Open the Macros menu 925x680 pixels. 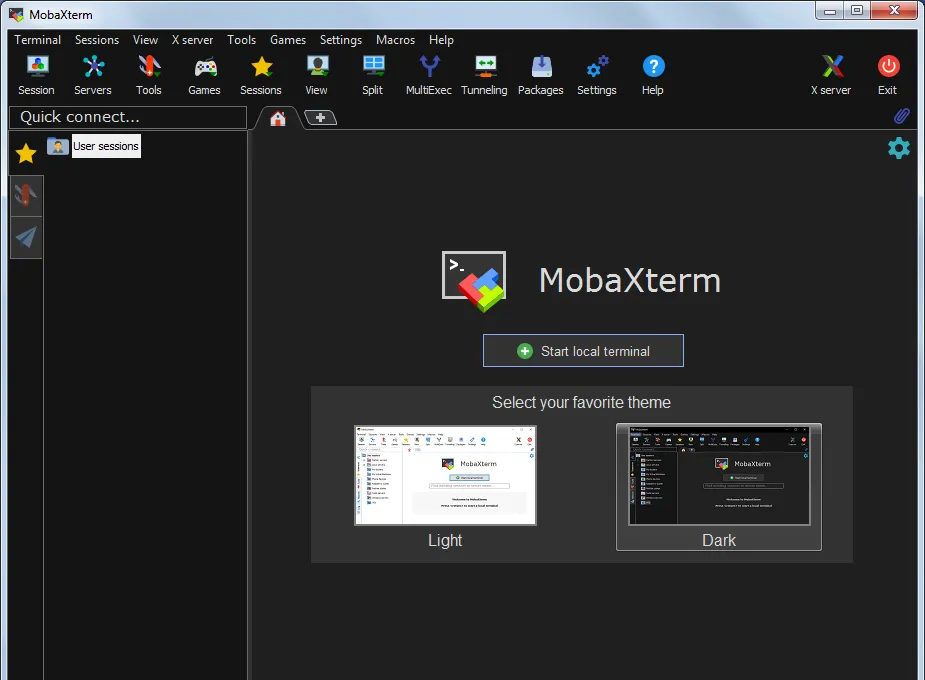(x=395, y=40)
